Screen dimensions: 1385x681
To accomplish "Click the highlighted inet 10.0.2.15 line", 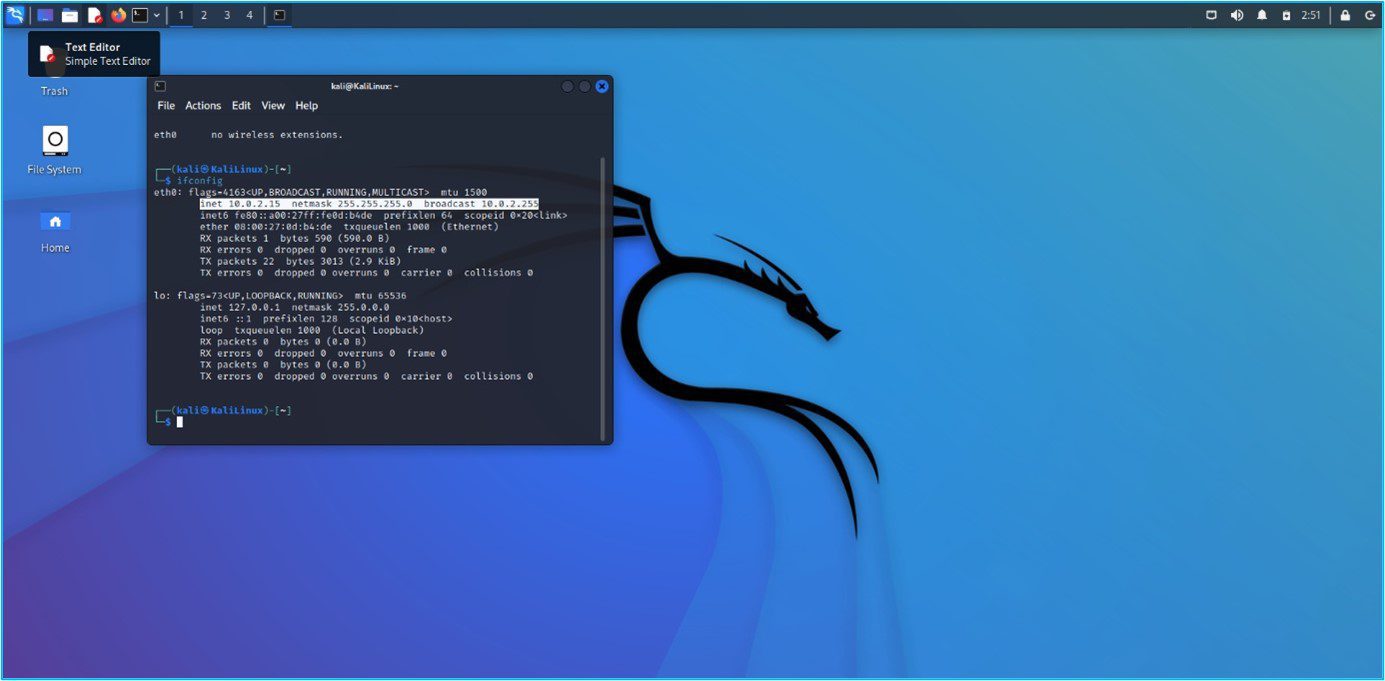I will point(369,204).
